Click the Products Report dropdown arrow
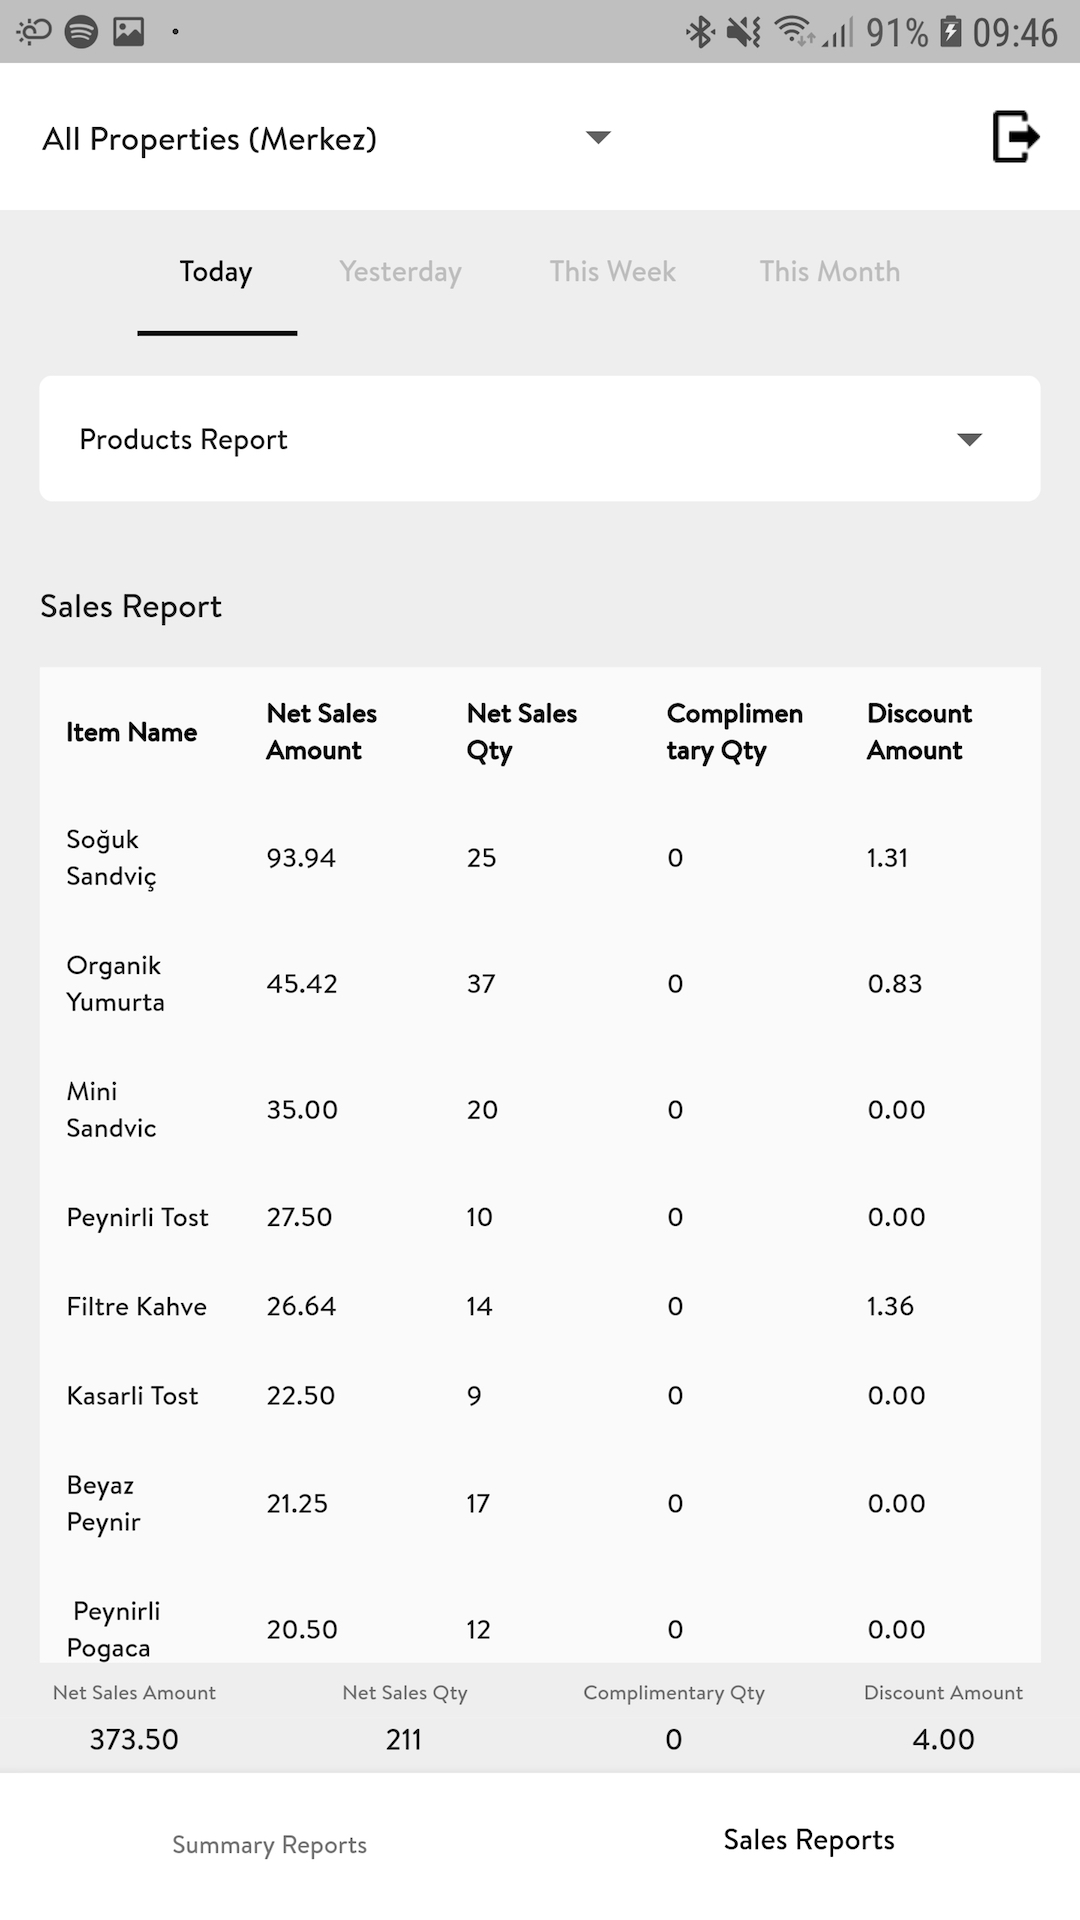This screenshot has height=1920, width=1080. [969, 439]
